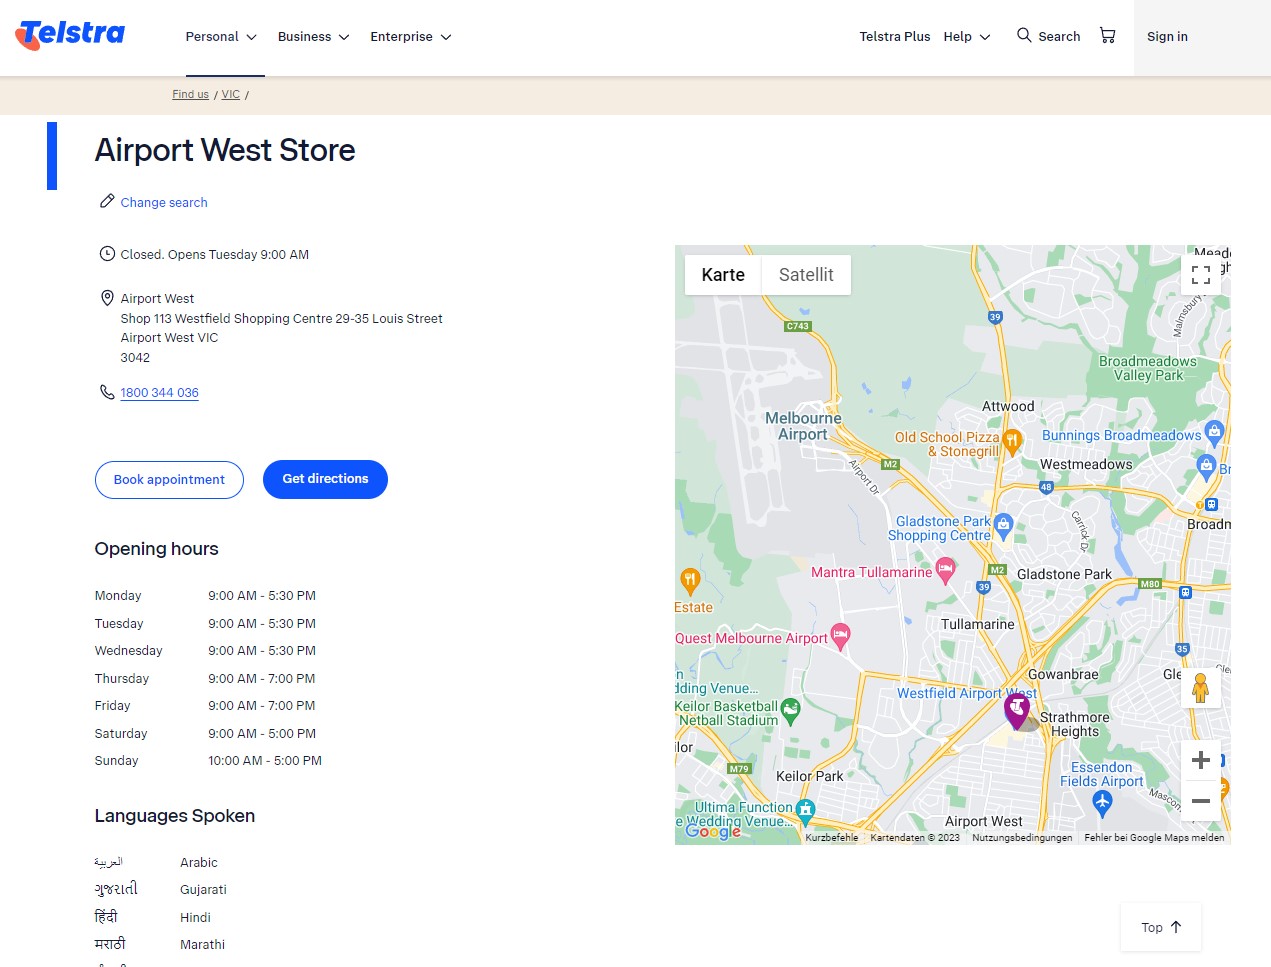Click the Gujarati language entry
1271x967 pixels.
[161, 890]
